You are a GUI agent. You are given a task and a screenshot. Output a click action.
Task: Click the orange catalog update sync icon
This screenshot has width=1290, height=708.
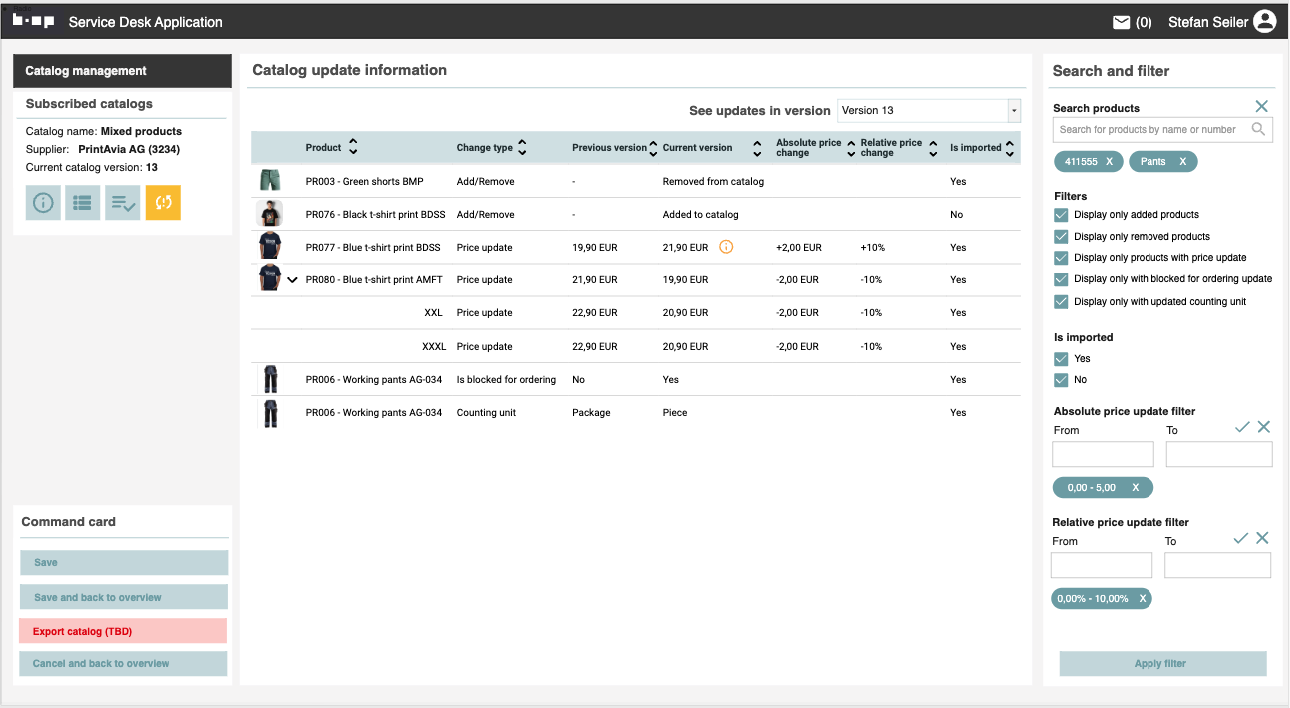(163, 203)
